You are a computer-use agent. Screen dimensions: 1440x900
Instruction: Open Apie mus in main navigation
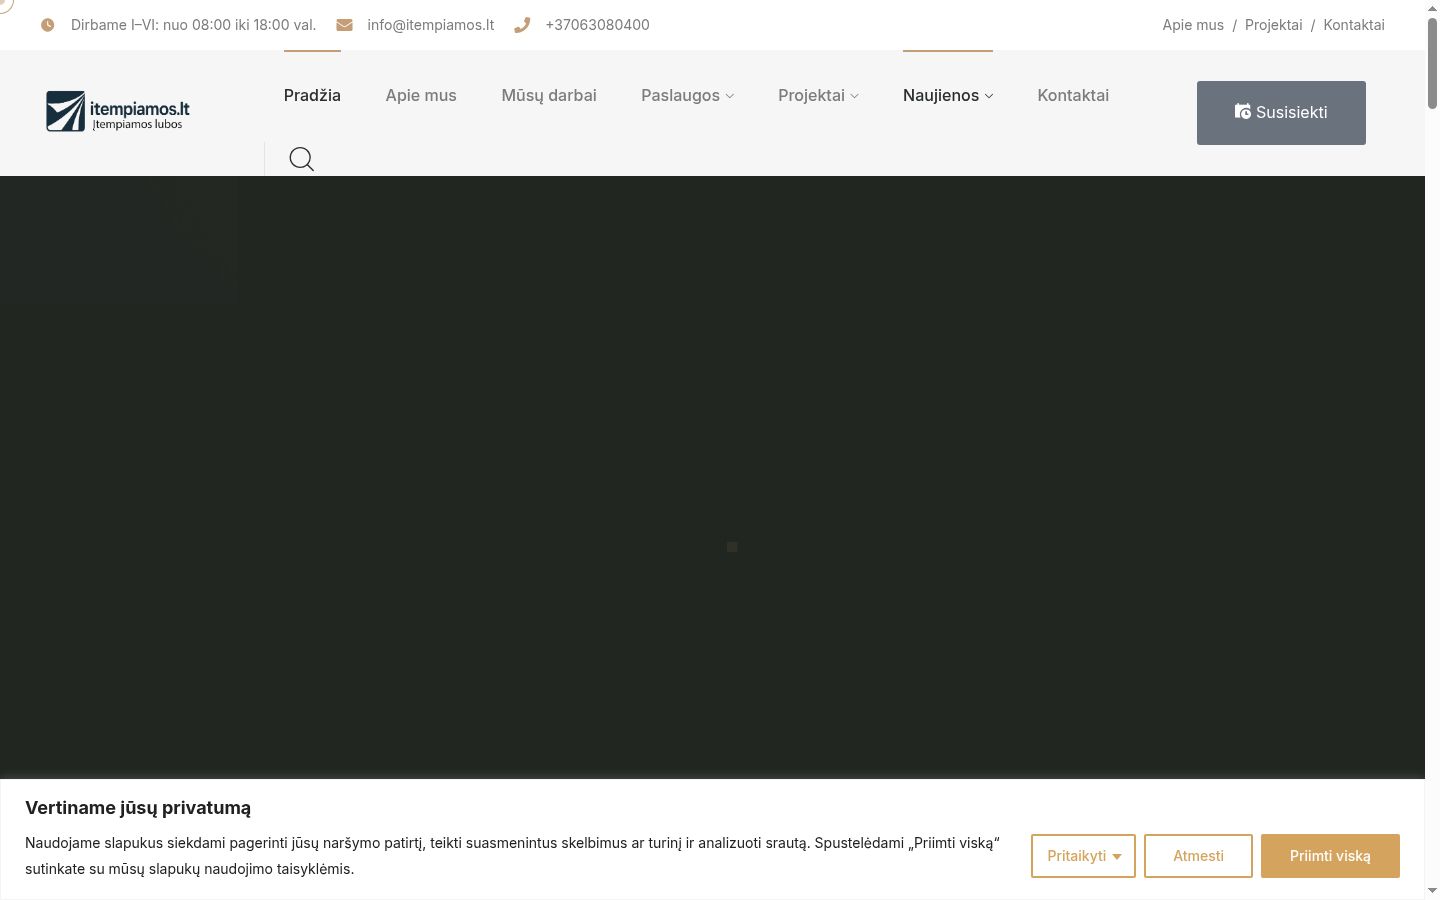421,95
